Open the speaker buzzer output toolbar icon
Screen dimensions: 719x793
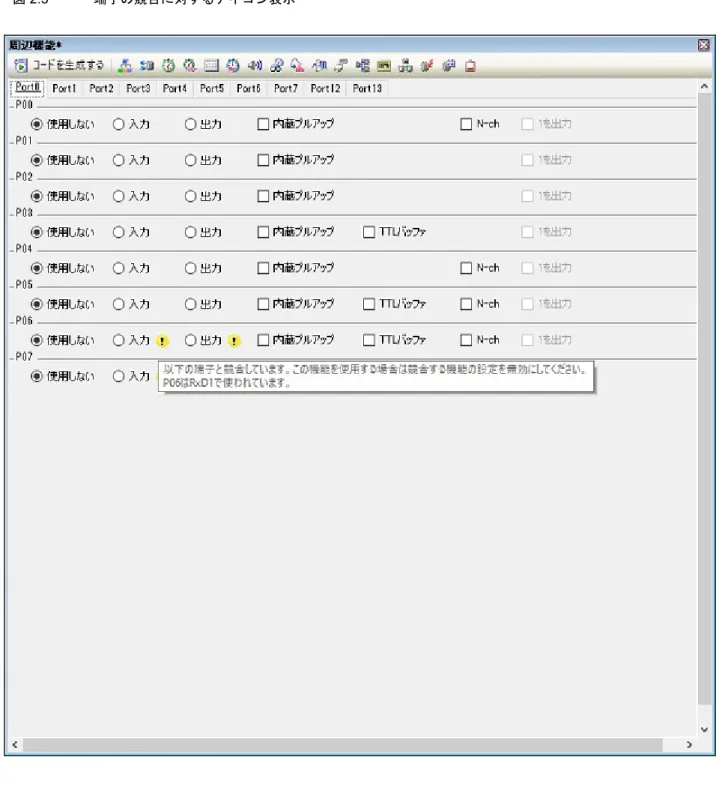coord(255,66)
